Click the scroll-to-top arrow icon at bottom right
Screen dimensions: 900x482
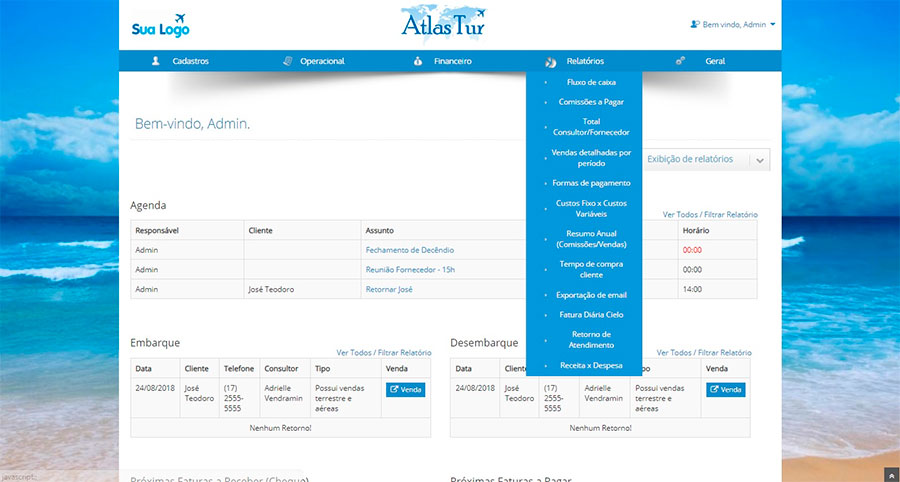coord(891,476)
